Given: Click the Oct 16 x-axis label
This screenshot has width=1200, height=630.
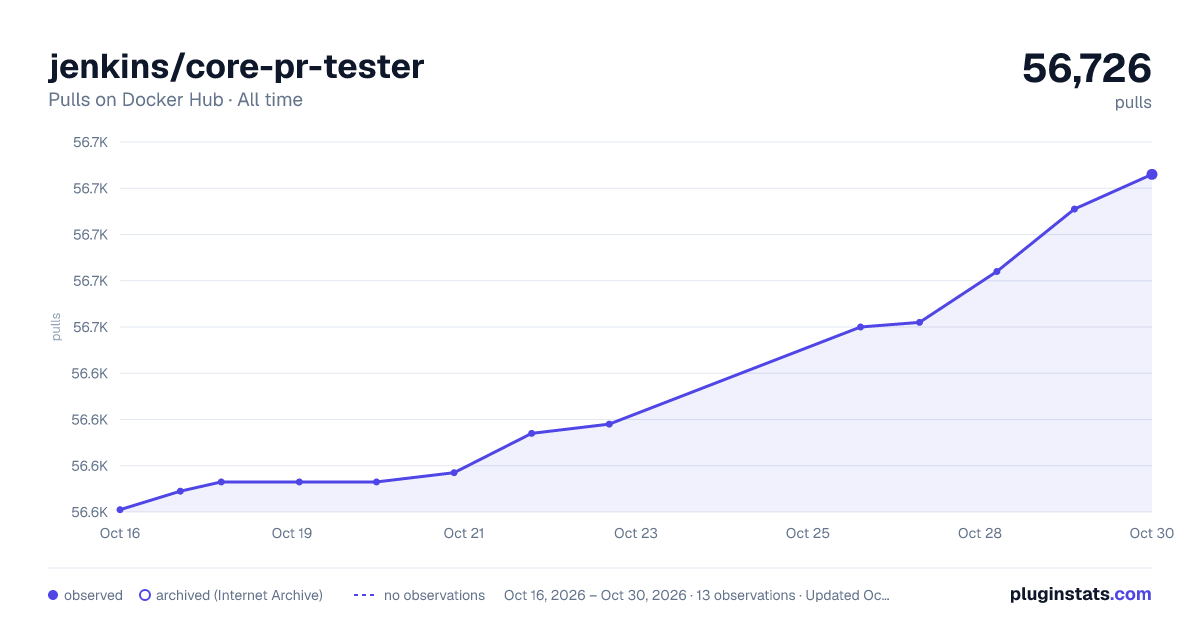Looking at the screenshot, I should click(120, 533).
